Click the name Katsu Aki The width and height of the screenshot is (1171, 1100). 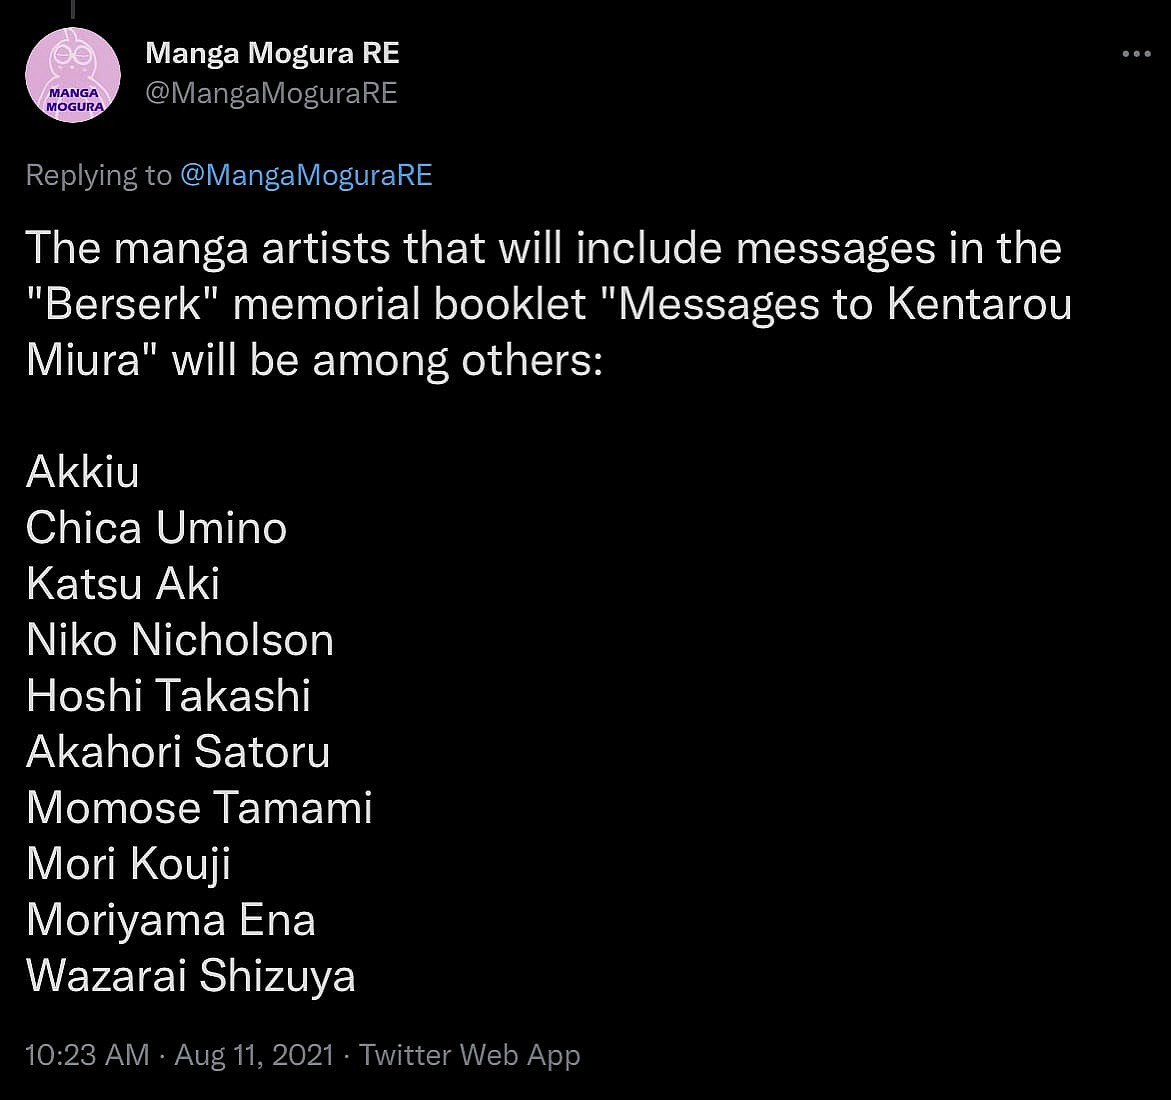coord(123,584)
